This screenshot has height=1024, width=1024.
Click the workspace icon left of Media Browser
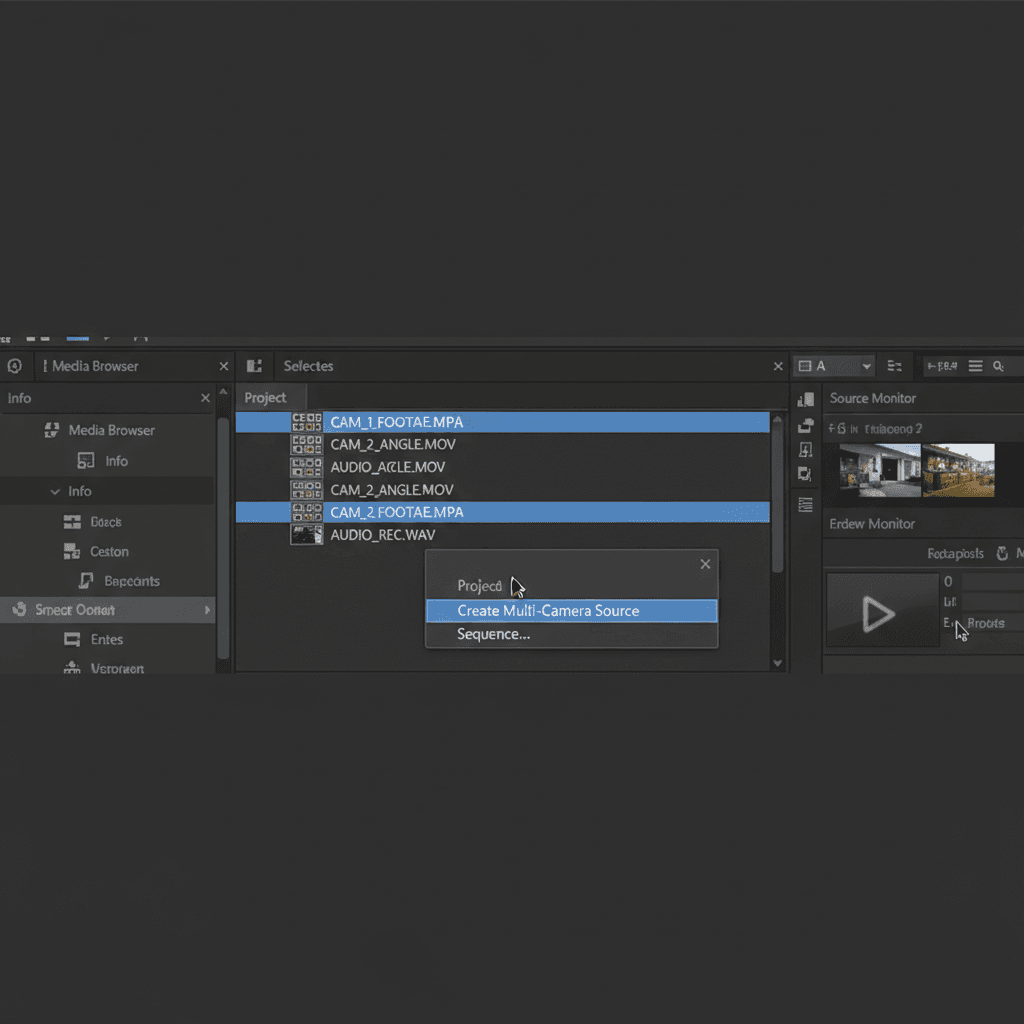(x=15, y=366)
